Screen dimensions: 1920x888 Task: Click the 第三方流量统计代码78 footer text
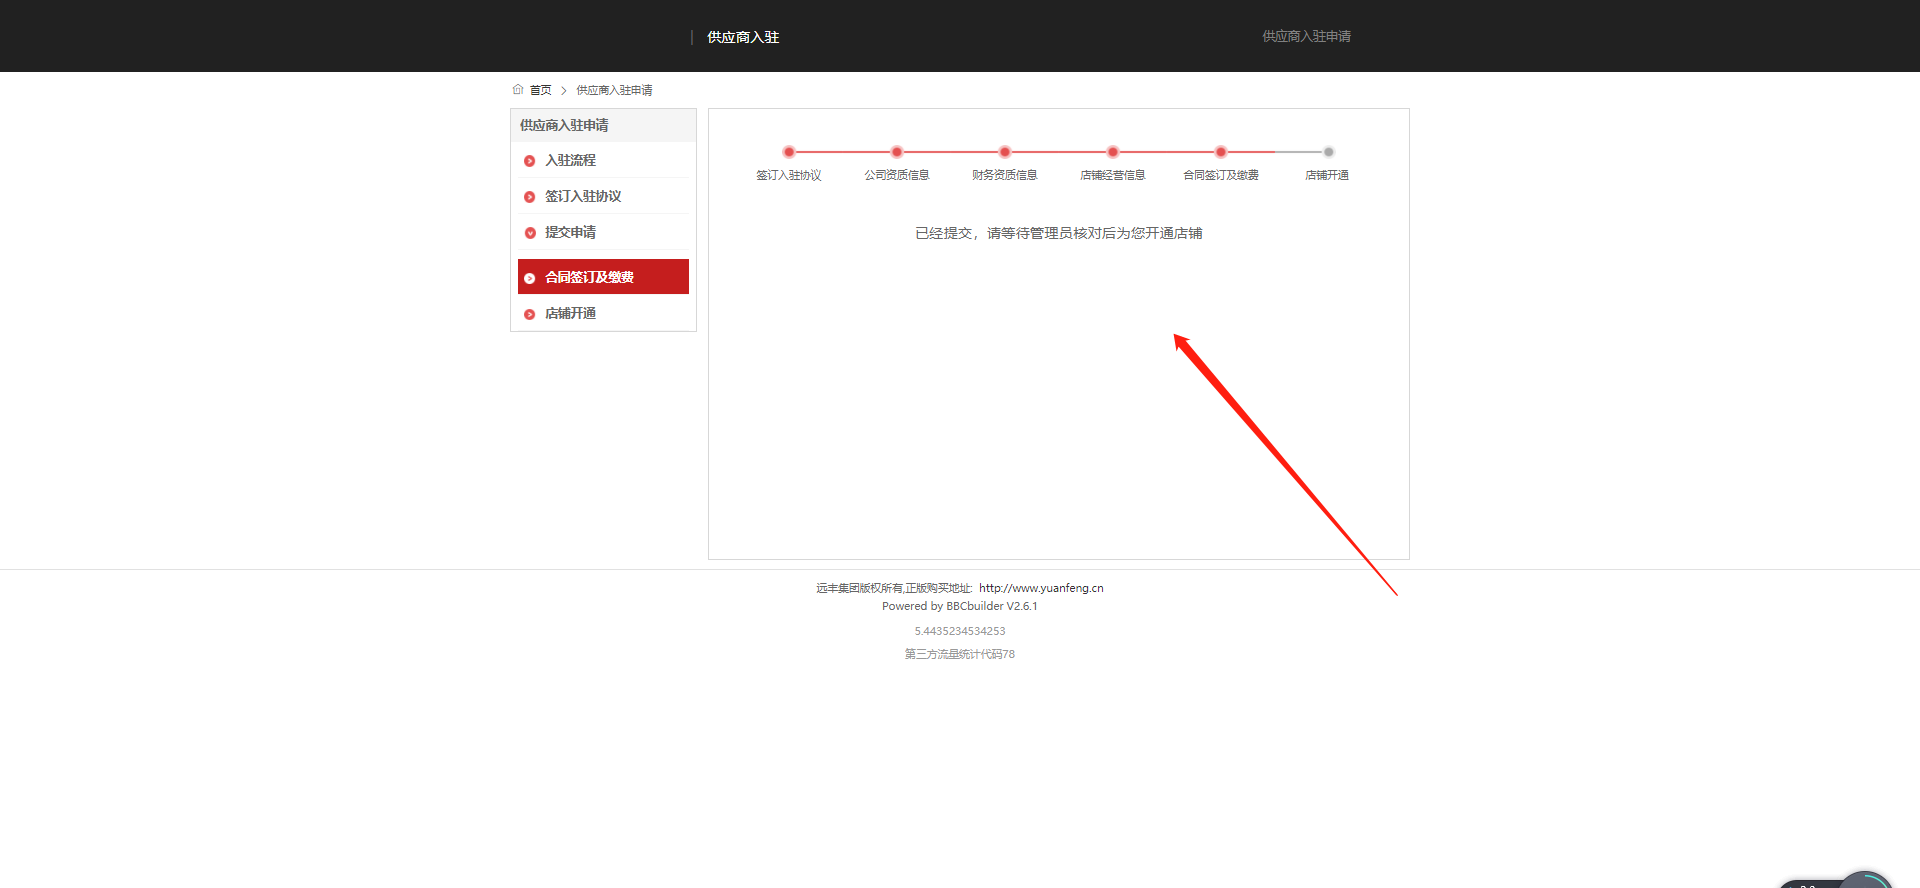(x=960, y=654)
